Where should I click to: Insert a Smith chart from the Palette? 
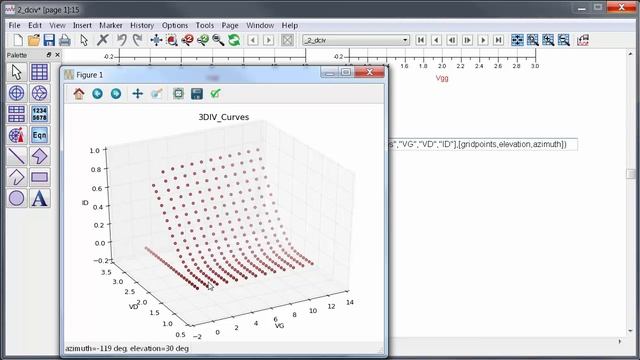coord(40,93)
